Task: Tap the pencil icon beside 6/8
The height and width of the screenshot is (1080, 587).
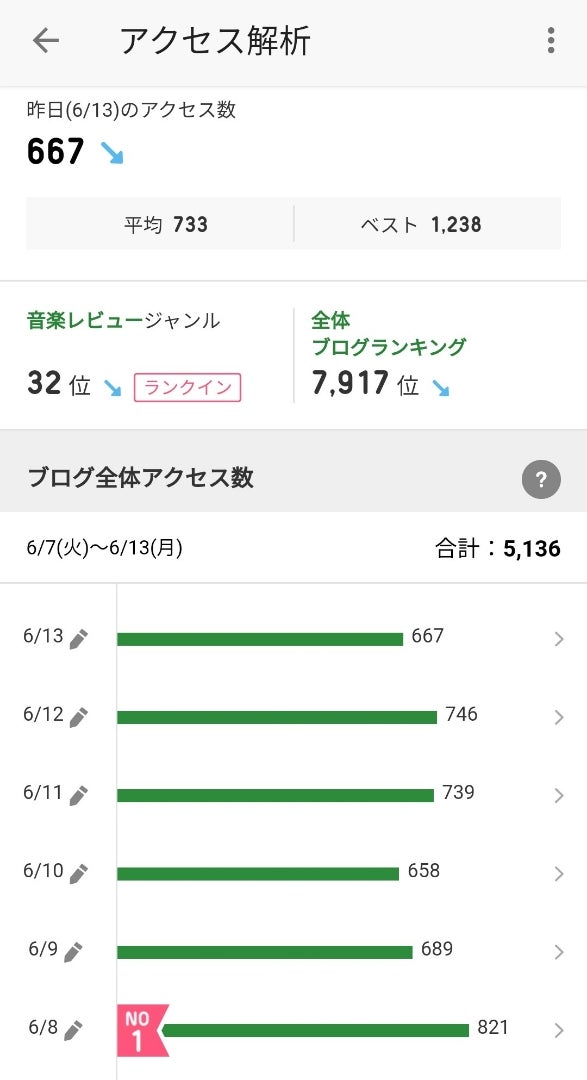Action: click(73, 1030)
